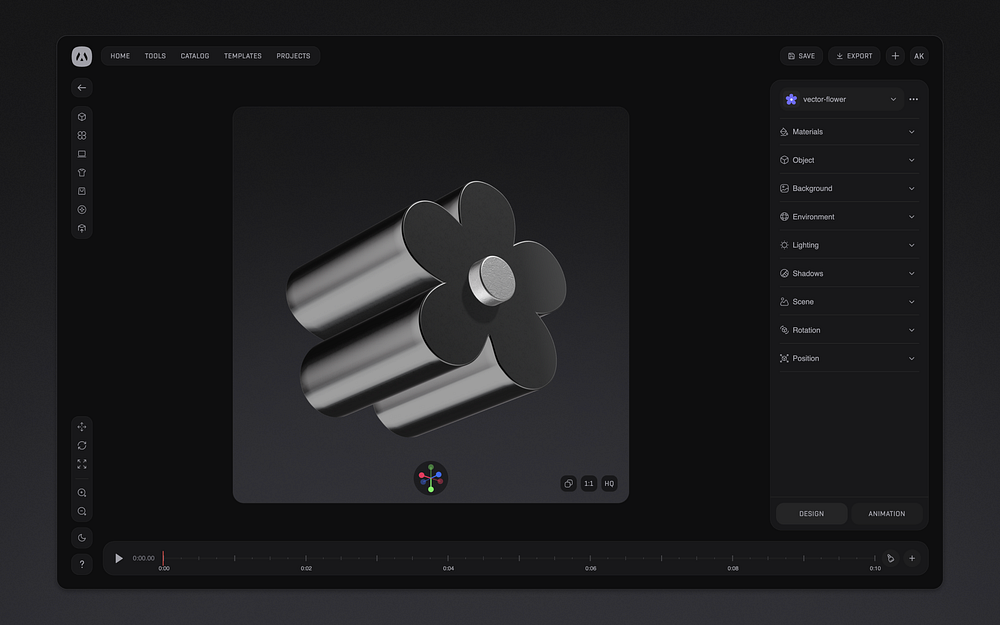Activate the move/pan tool
The height and width of the screenshot is (625, 1000).
pyautogui.click(x=82, y=427)
